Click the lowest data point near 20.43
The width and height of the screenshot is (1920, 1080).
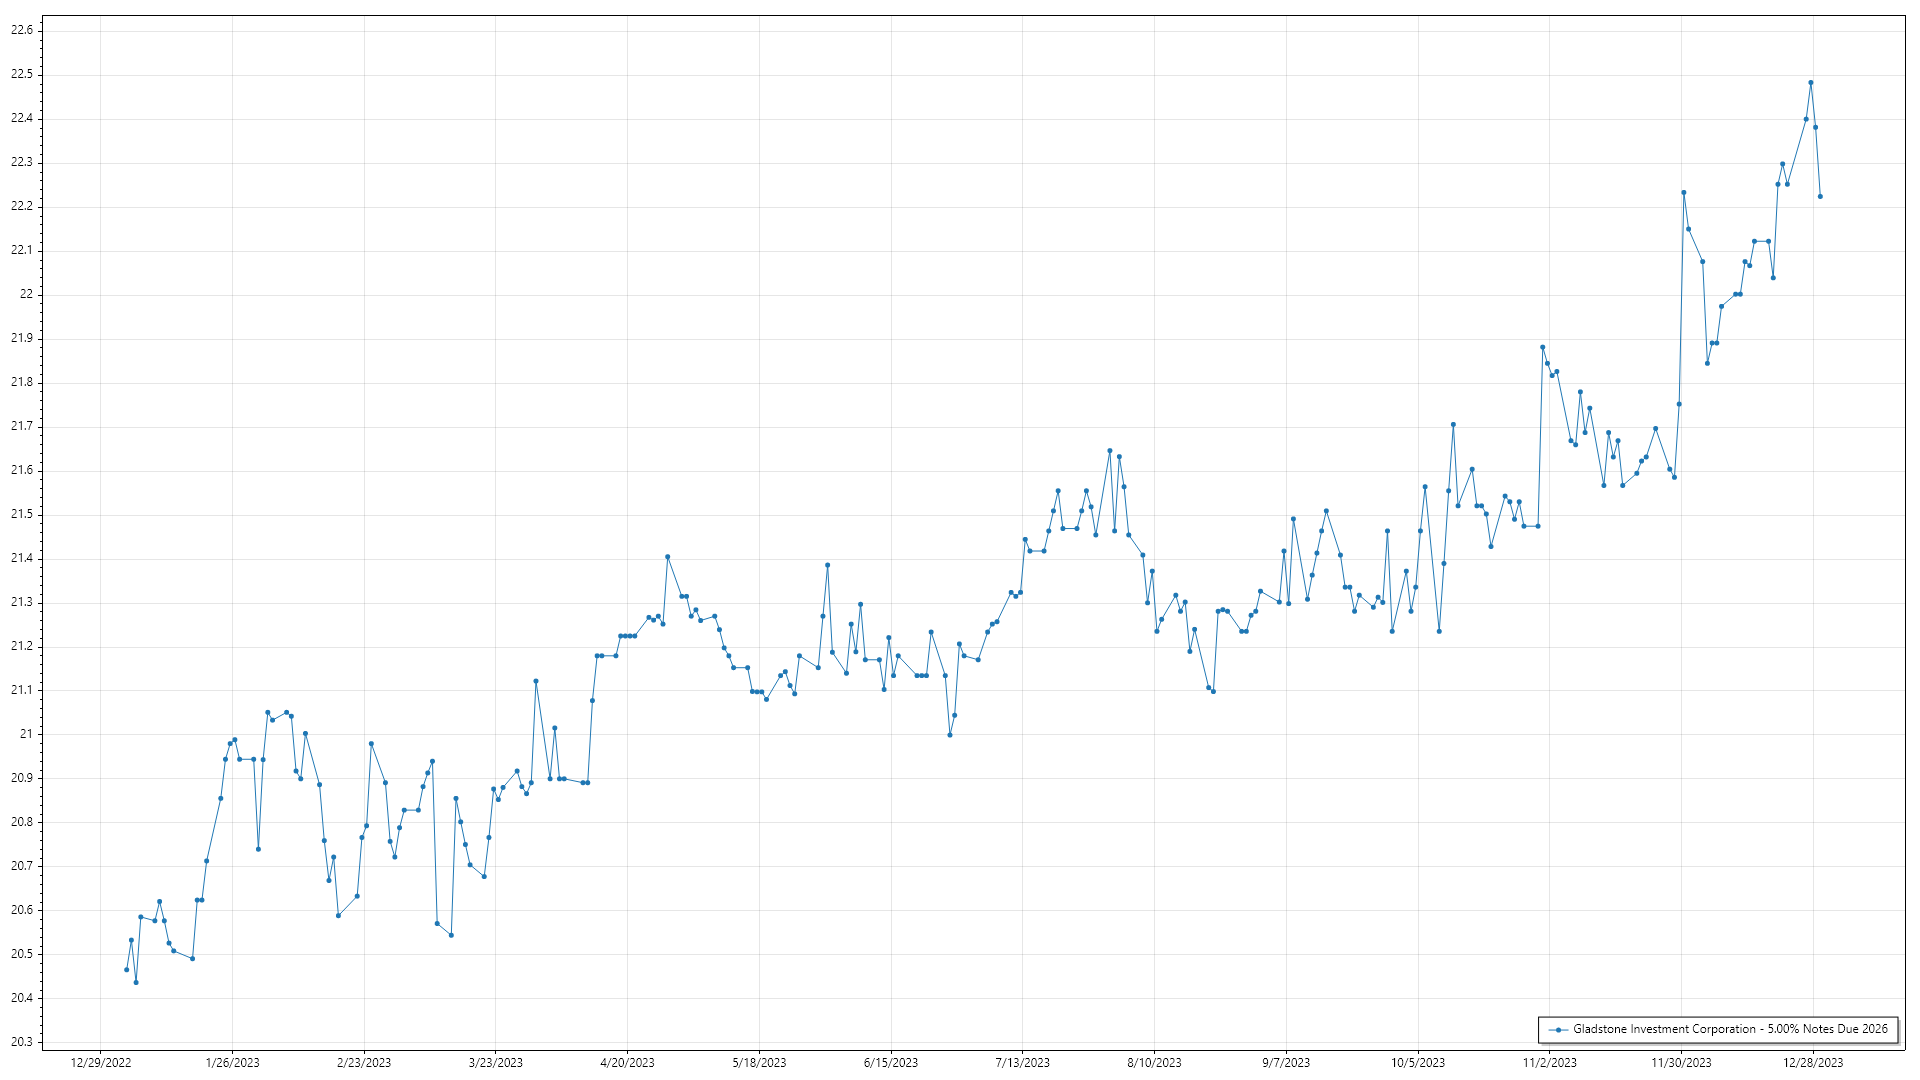coord(136,982)
